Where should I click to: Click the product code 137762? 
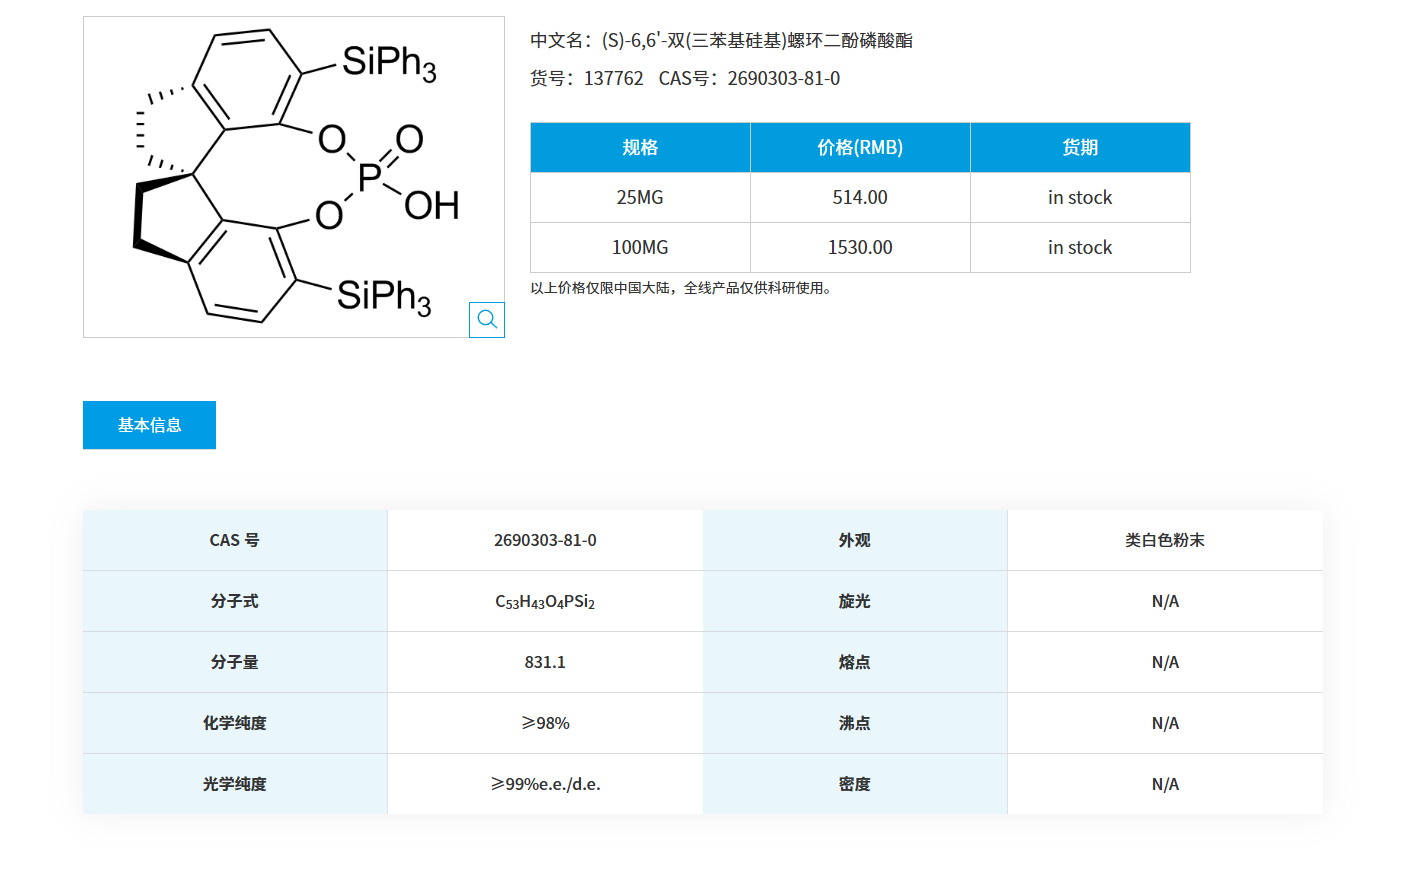(x=613, y=78)
